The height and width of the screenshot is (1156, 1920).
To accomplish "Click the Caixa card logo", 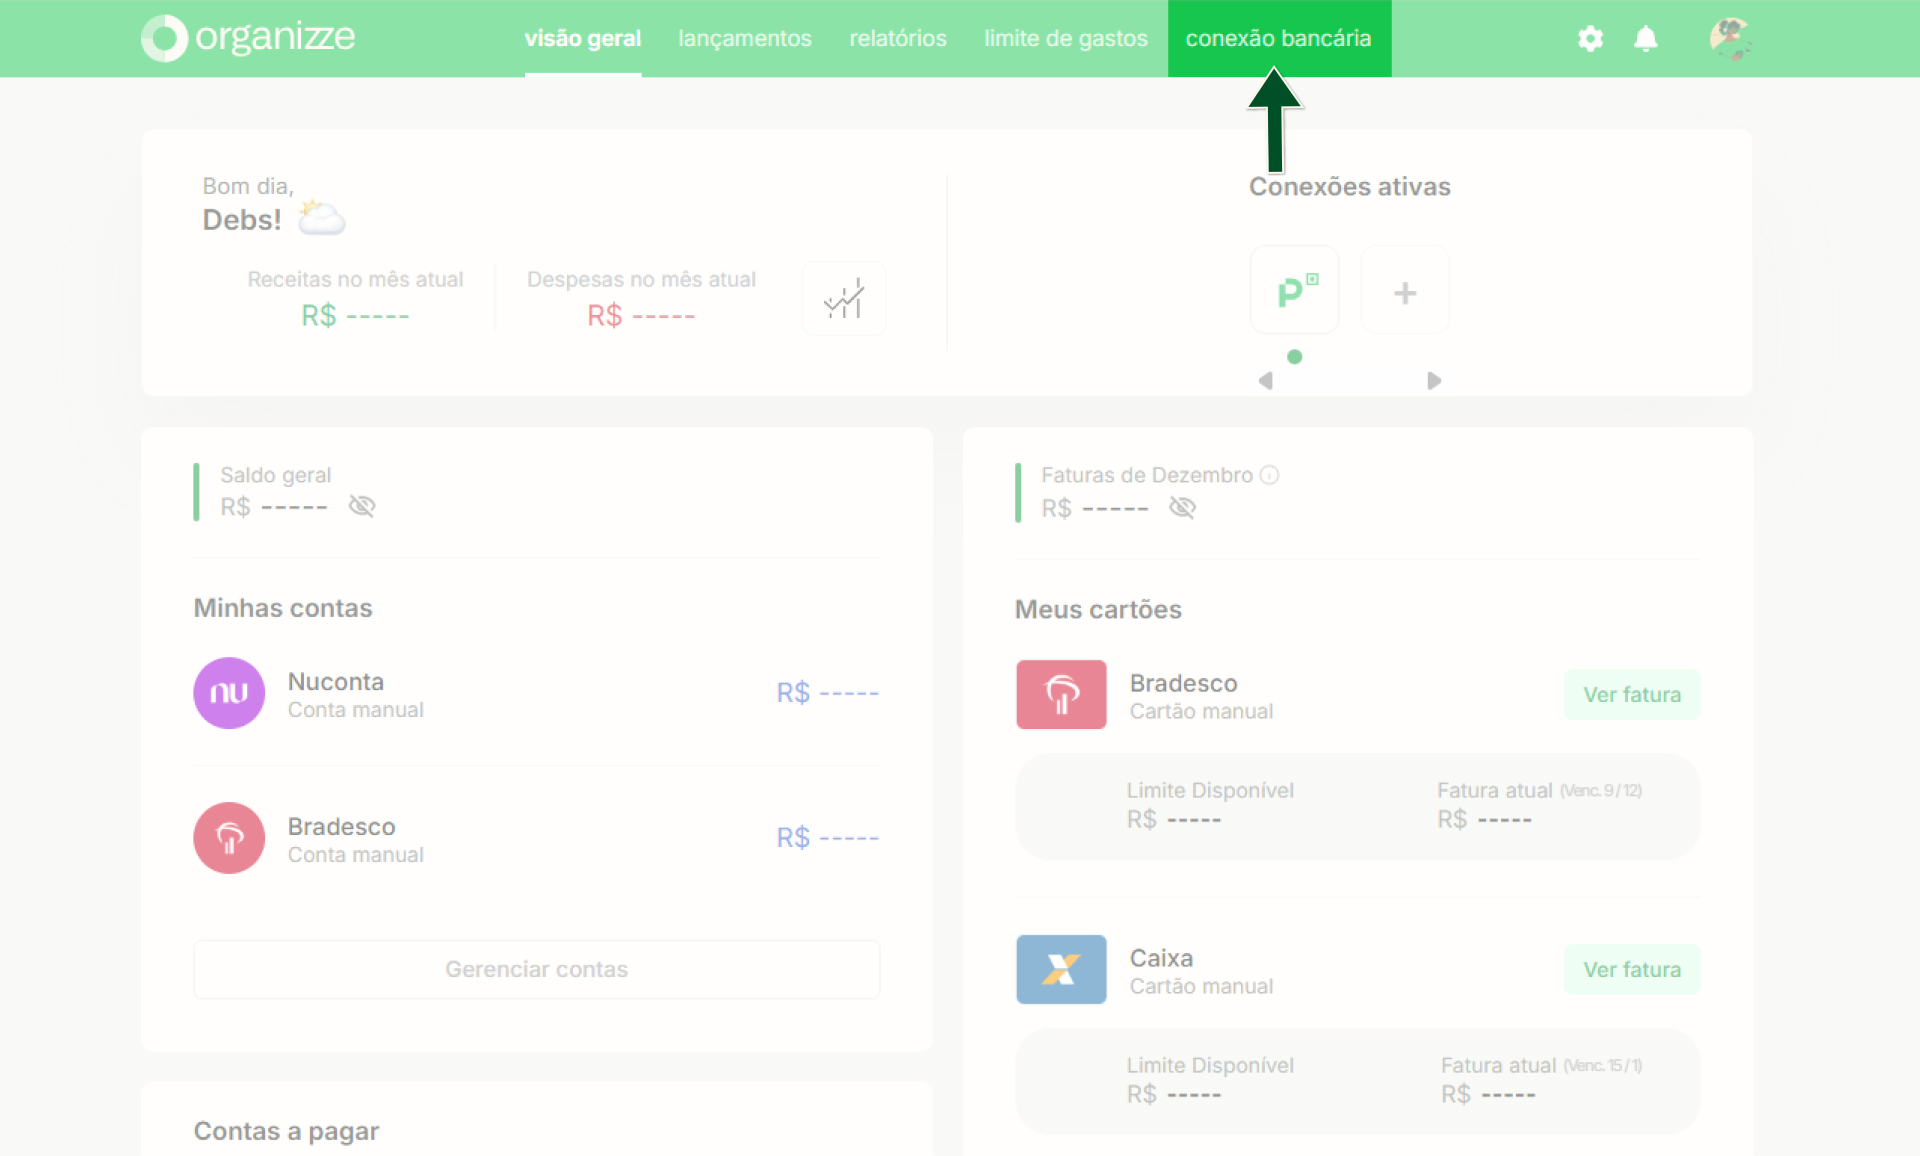I will (1061, 969).
